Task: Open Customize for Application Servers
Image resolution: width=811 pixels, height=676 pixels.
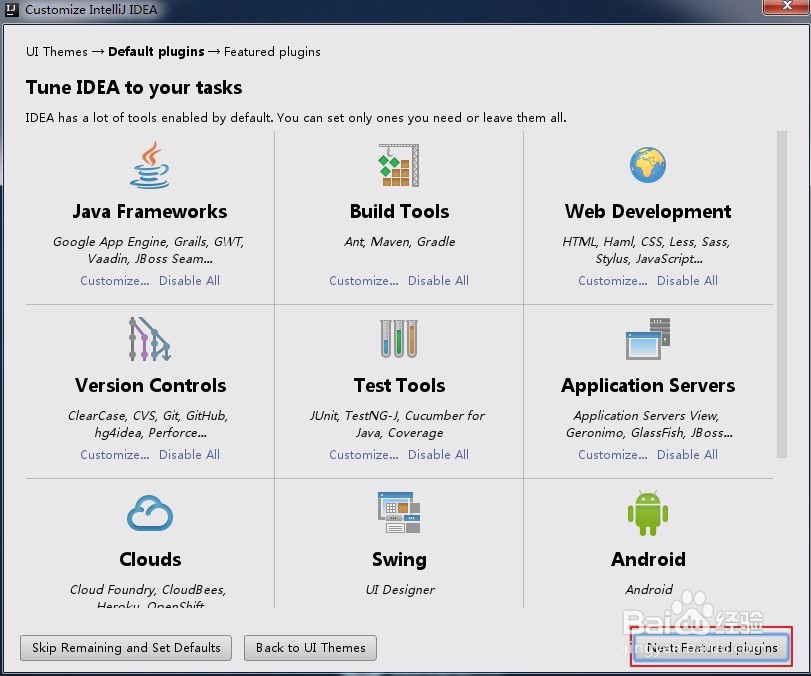Action: [612, 454]
